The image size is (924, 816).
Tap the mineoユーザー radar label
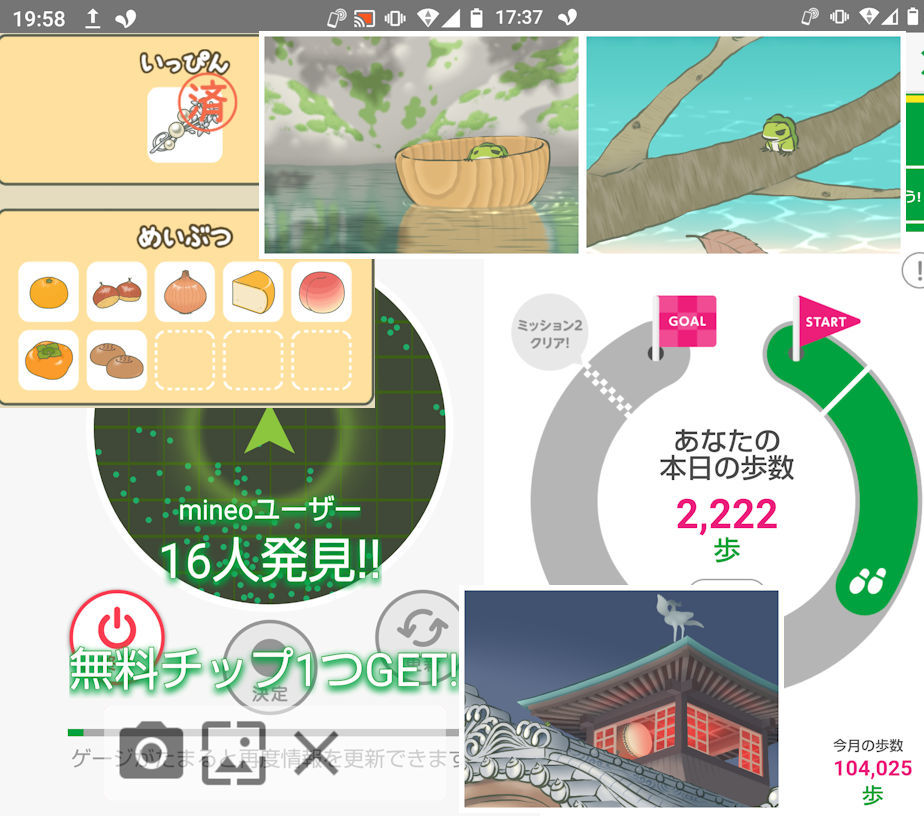(270, 511)
